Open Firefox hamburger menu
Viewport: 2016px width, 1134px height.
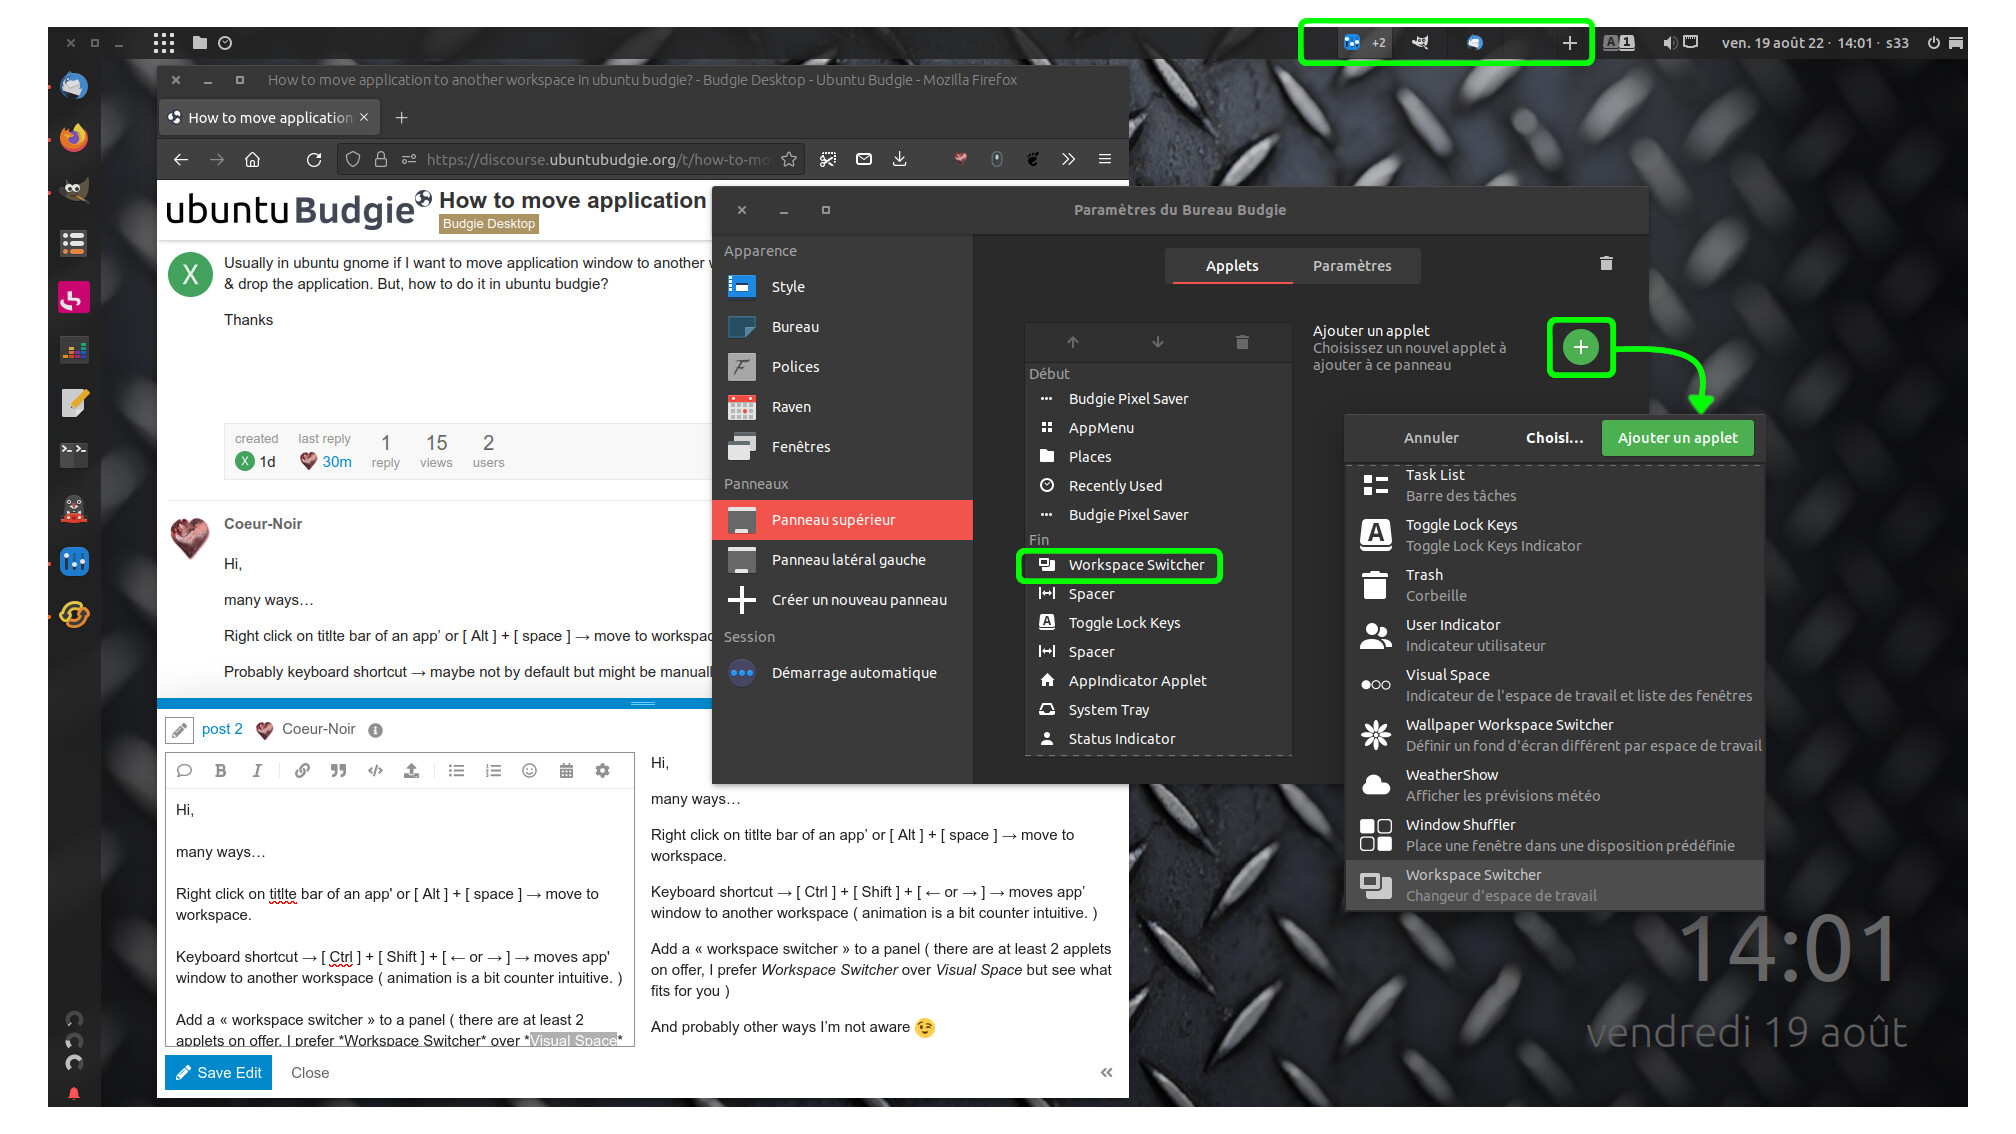click(x=1105, y=159)
